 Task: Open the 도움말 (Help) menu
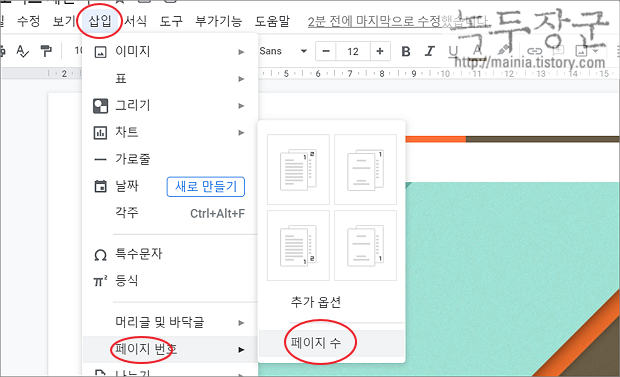272,21
